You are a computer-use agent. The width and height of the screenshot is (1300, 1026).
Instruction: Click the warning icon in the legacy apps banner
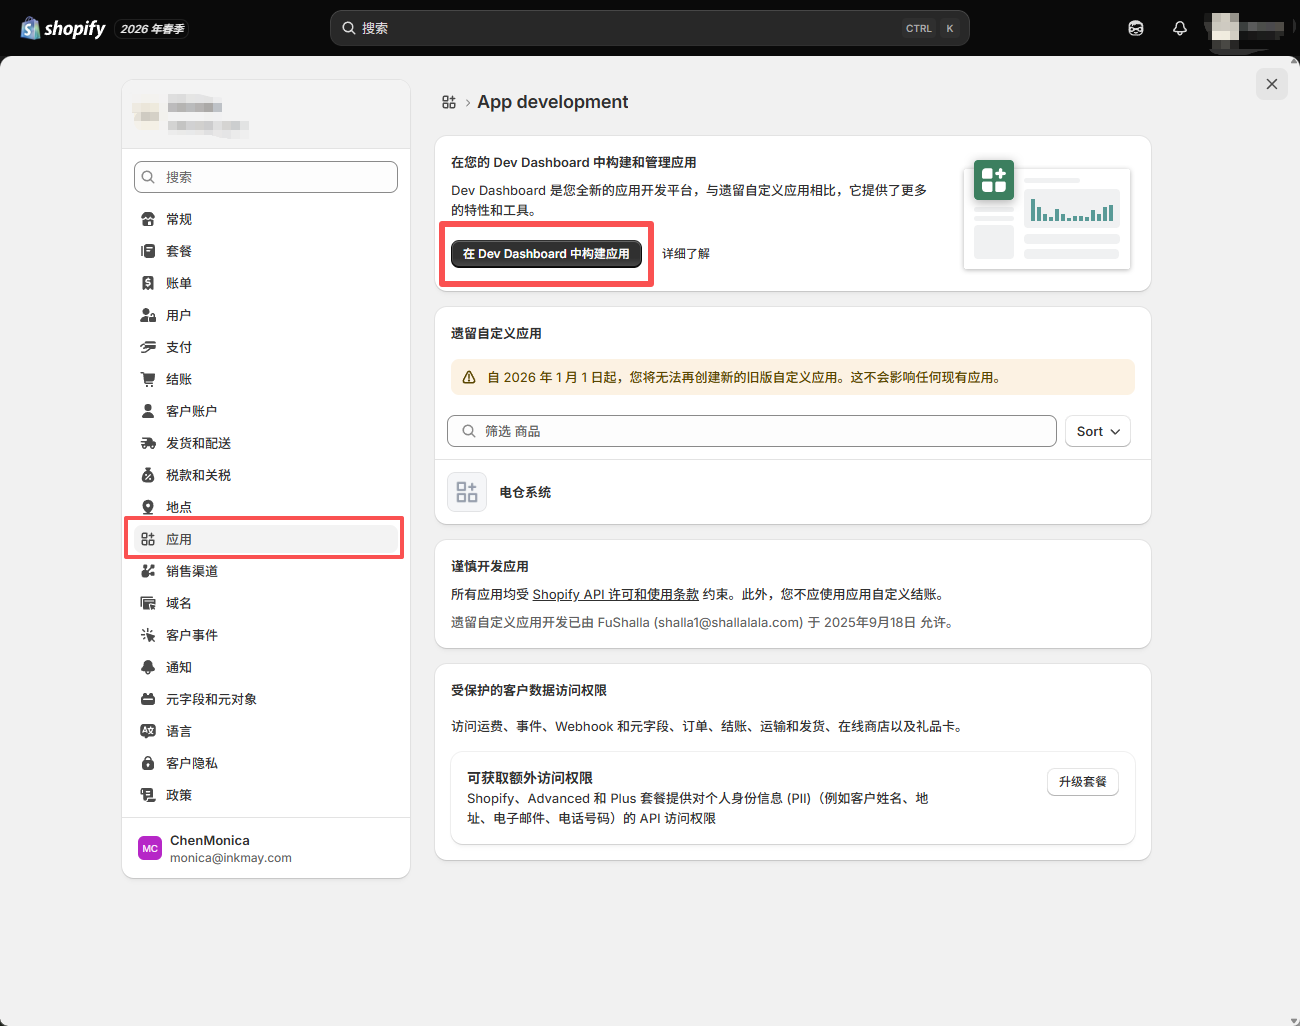tap(469, 377)
